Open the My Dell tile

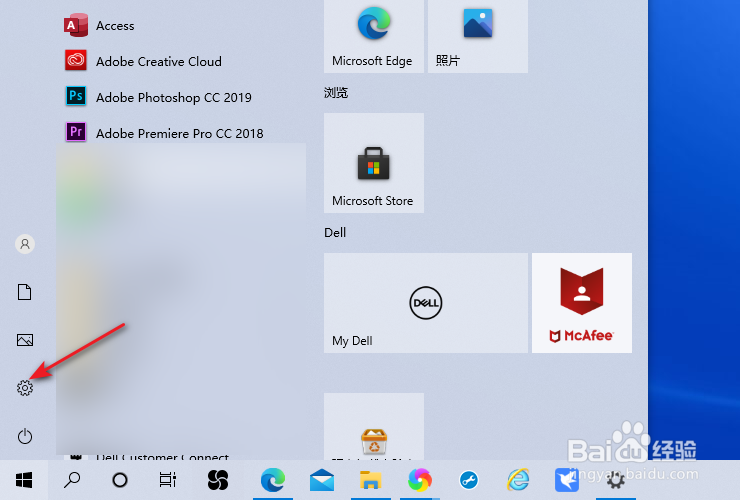coord(426,303)
